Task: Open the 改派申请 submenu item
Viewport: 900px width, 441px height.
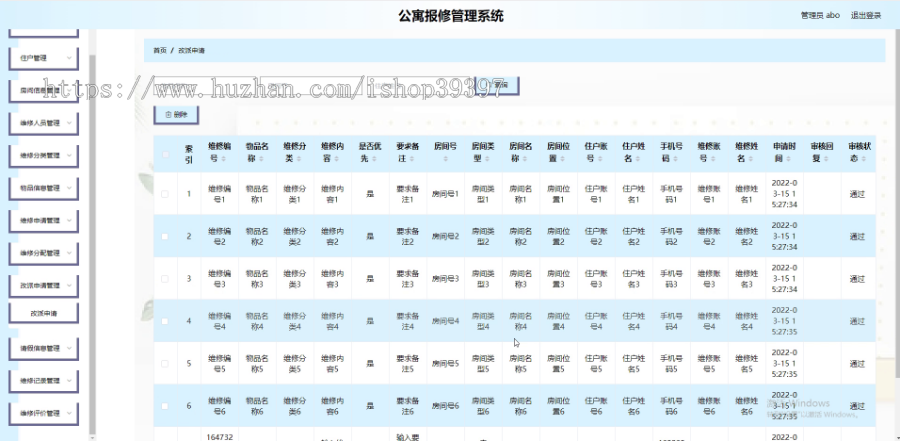Action: point(44,314)
